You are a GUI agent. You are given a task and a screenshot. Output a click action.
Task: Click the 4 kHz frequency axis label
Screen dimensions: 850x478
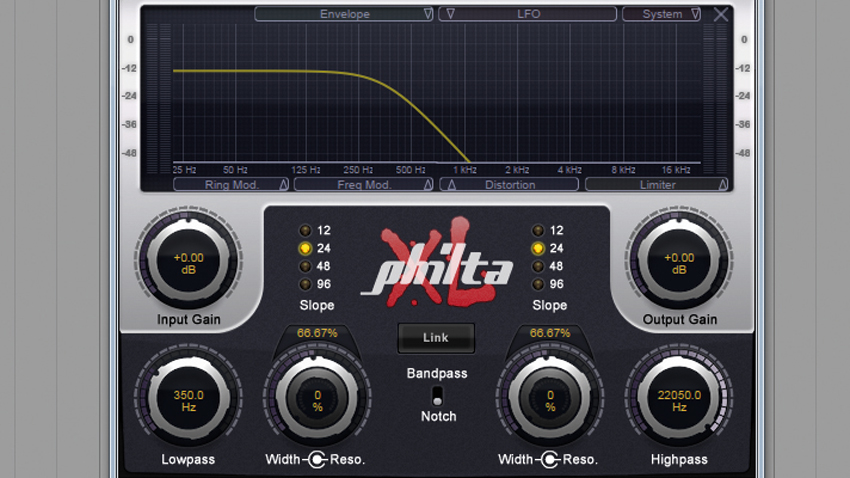tap(569, 170)
